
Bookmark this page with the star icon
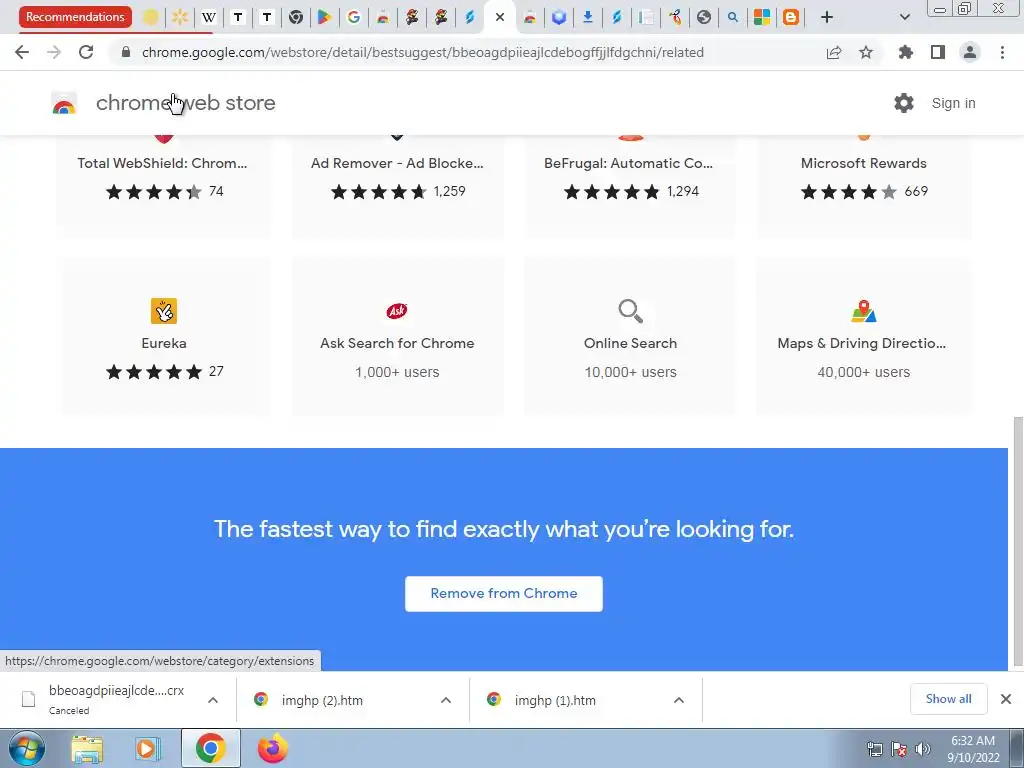pos(866,52)
